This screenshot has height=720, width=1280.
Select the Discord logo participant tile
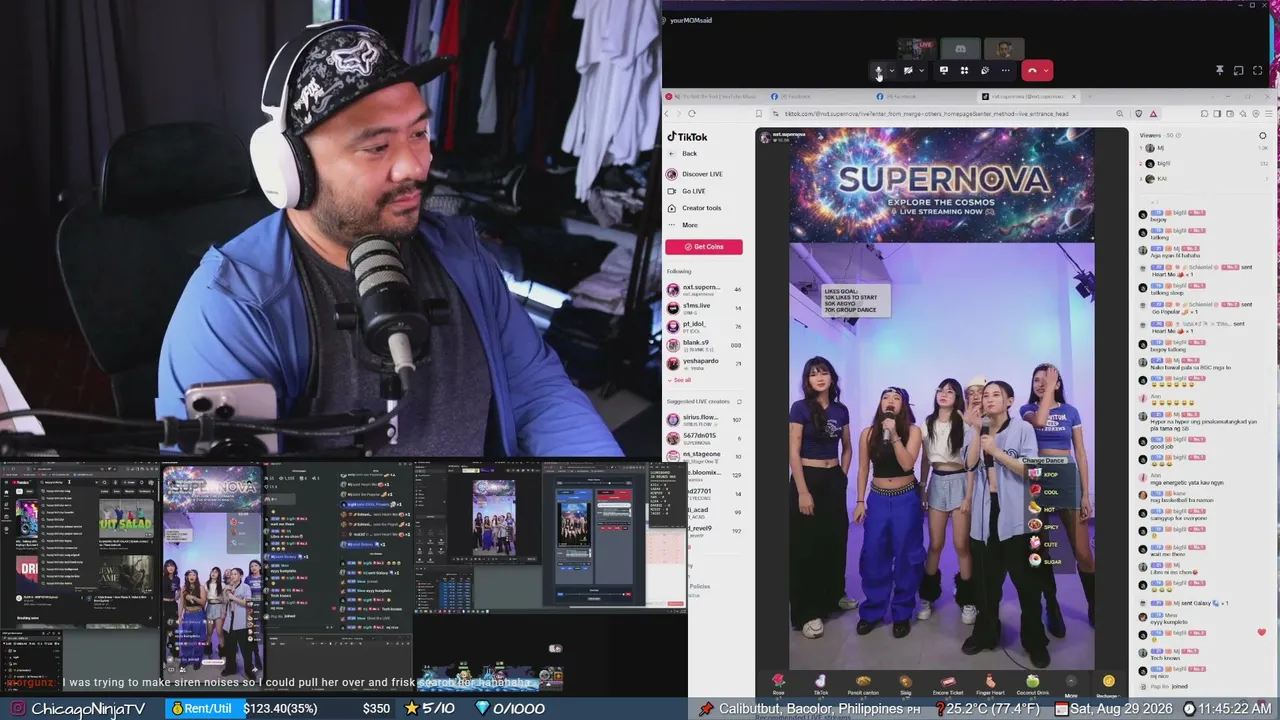[x=960, y=48]
